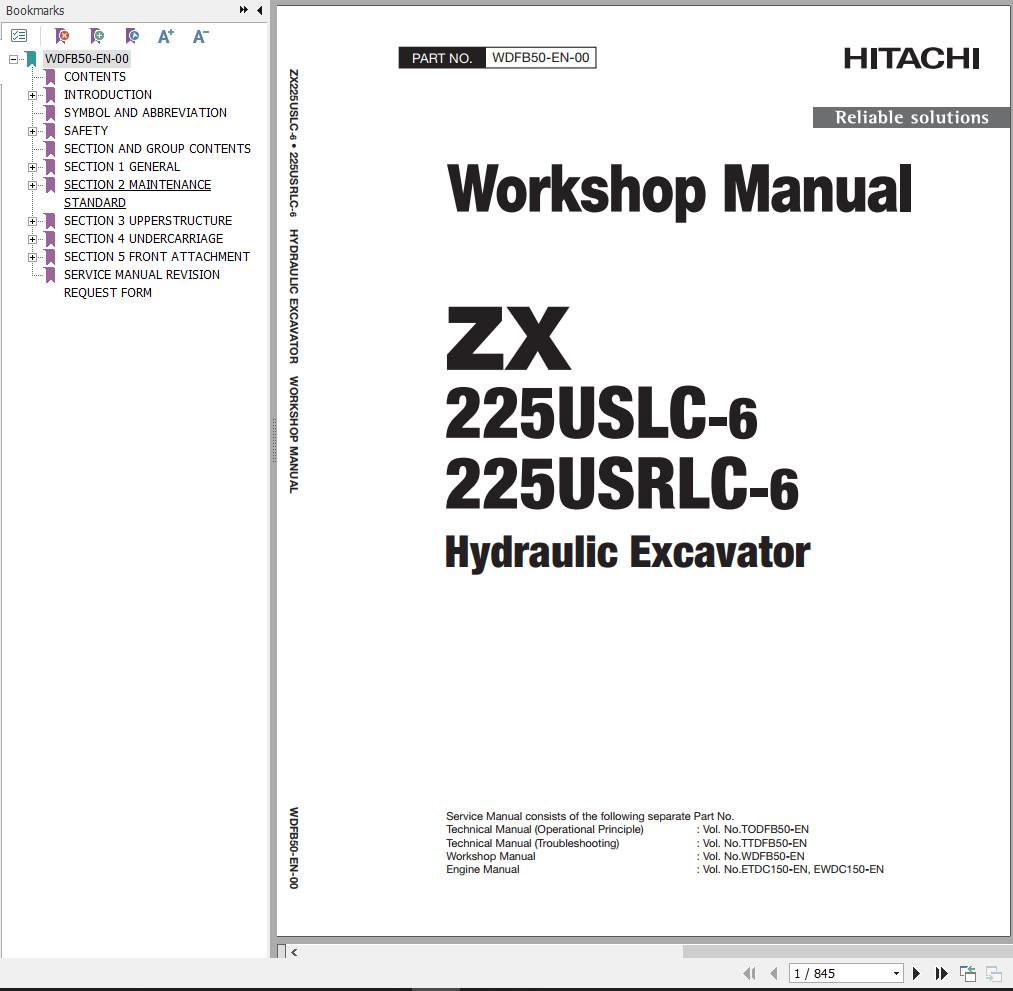Expand the SAFETY bookmark node
The width and height of the screenshot is (1013, 991).
coord(32,131)
